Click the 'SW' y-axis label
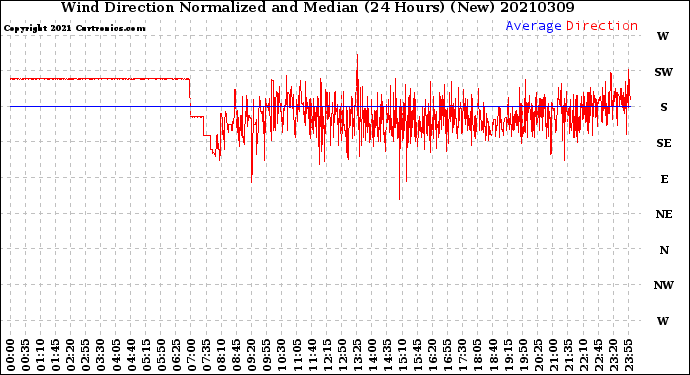 click(663, 72)
